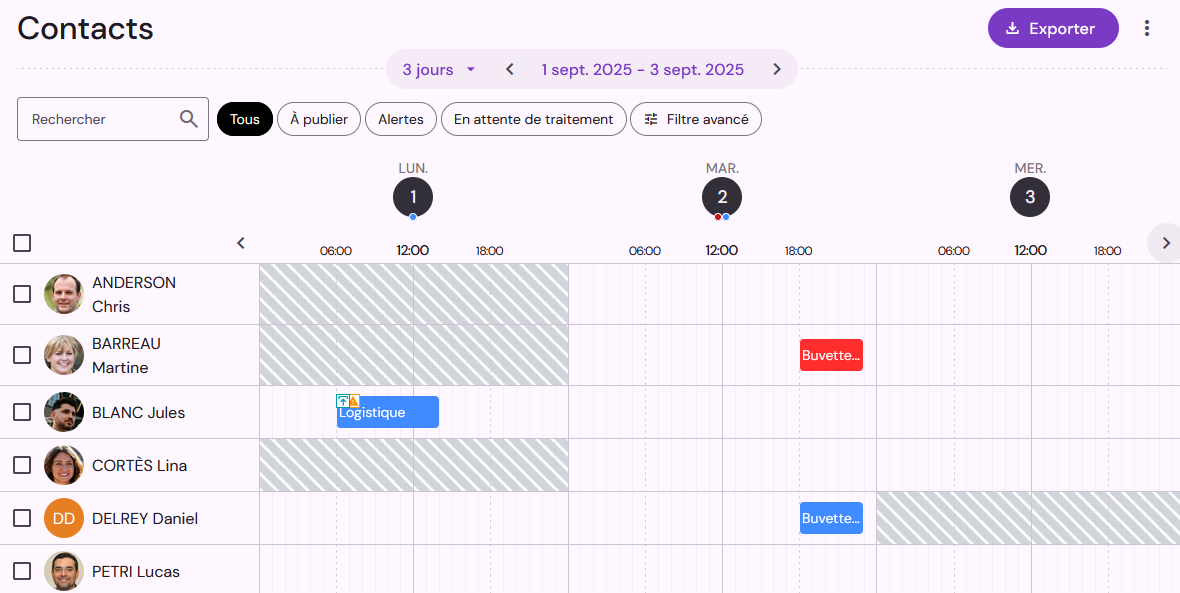Image resolution: width=1180 pixels, height=593 pixels.
Task: Click the warning icon on the Logistique shift
Action: [354, 401]
